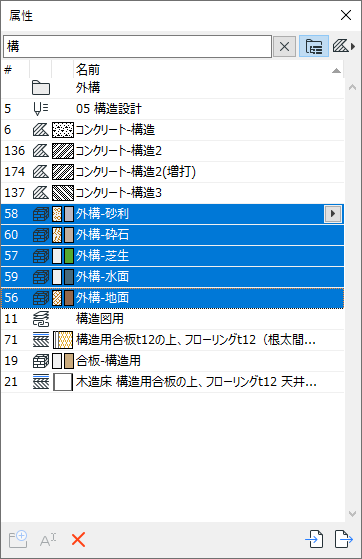Click blue-gray swatch of 外構-水面
Image resolution: width=362 pixels, height=559 pixels.
coord(69,277)
